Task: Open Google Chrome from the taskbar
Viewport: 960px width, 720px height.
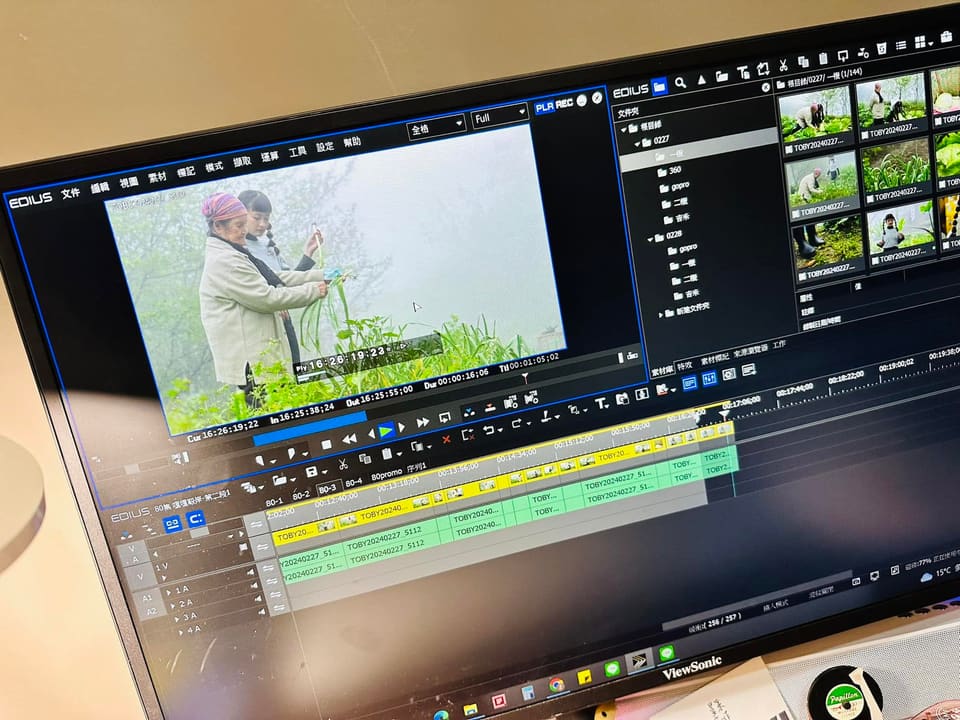Action: click(x=557, y=684)
